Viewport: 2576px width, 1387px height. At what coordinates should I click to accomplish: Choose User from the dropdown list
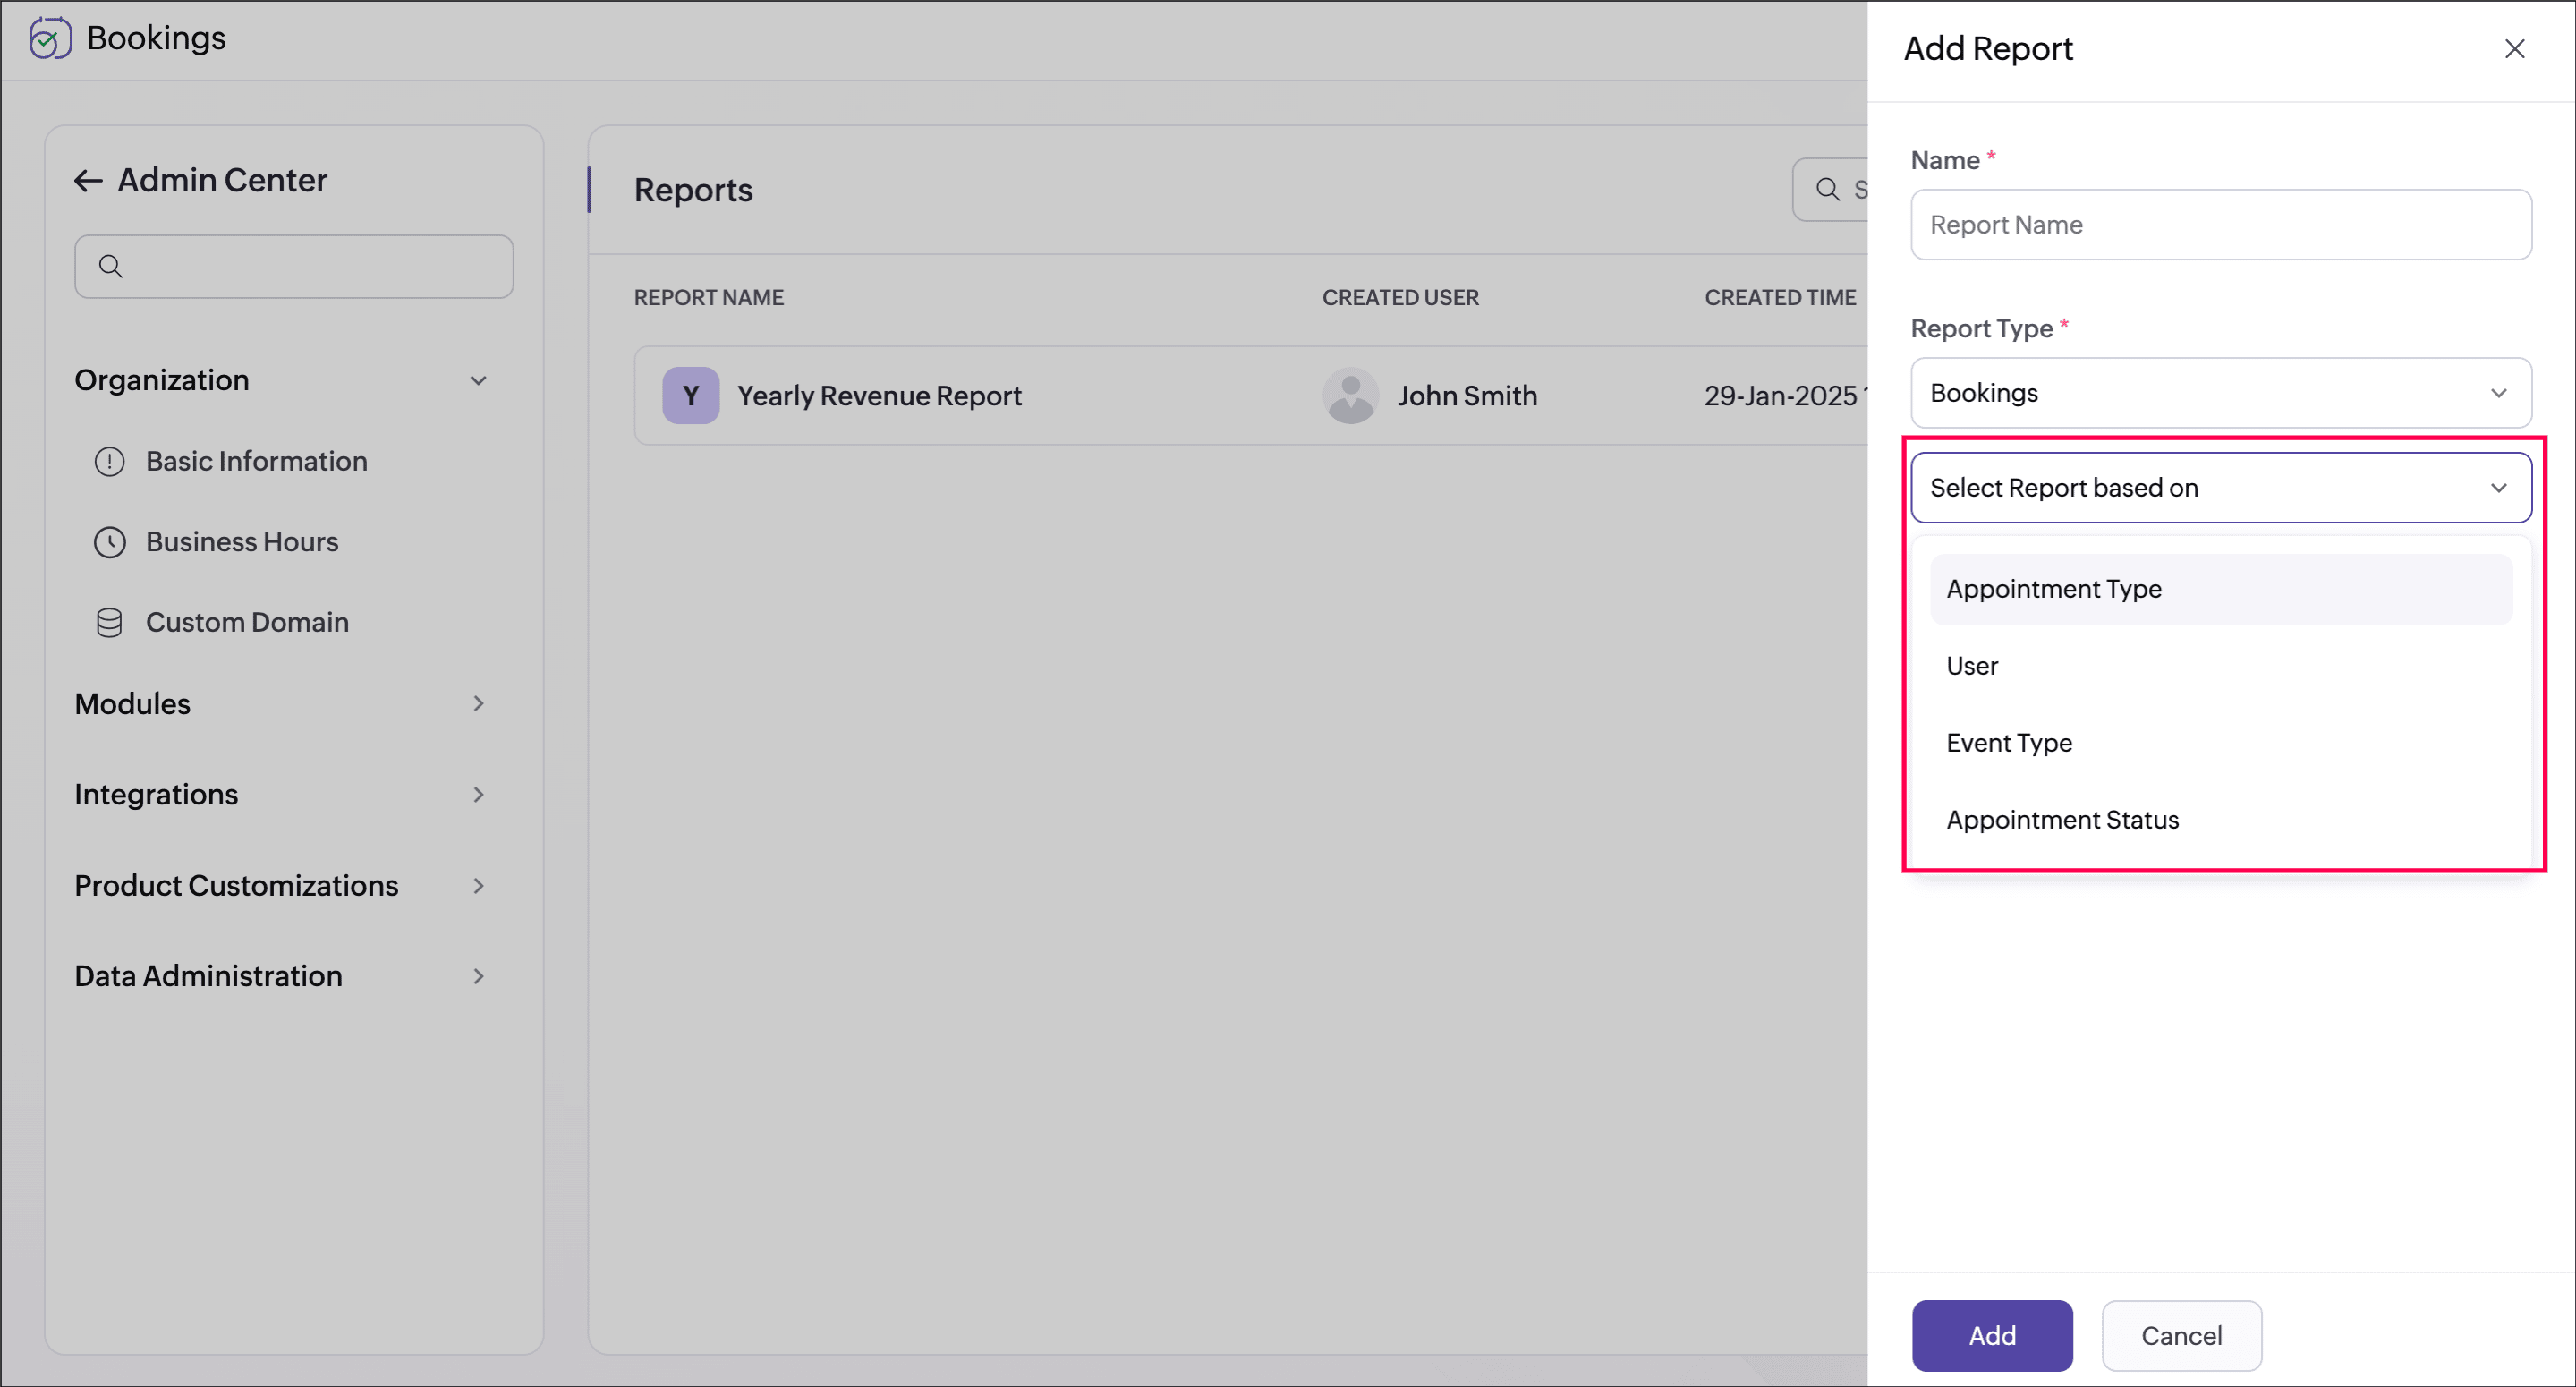tap(2220, 666)
